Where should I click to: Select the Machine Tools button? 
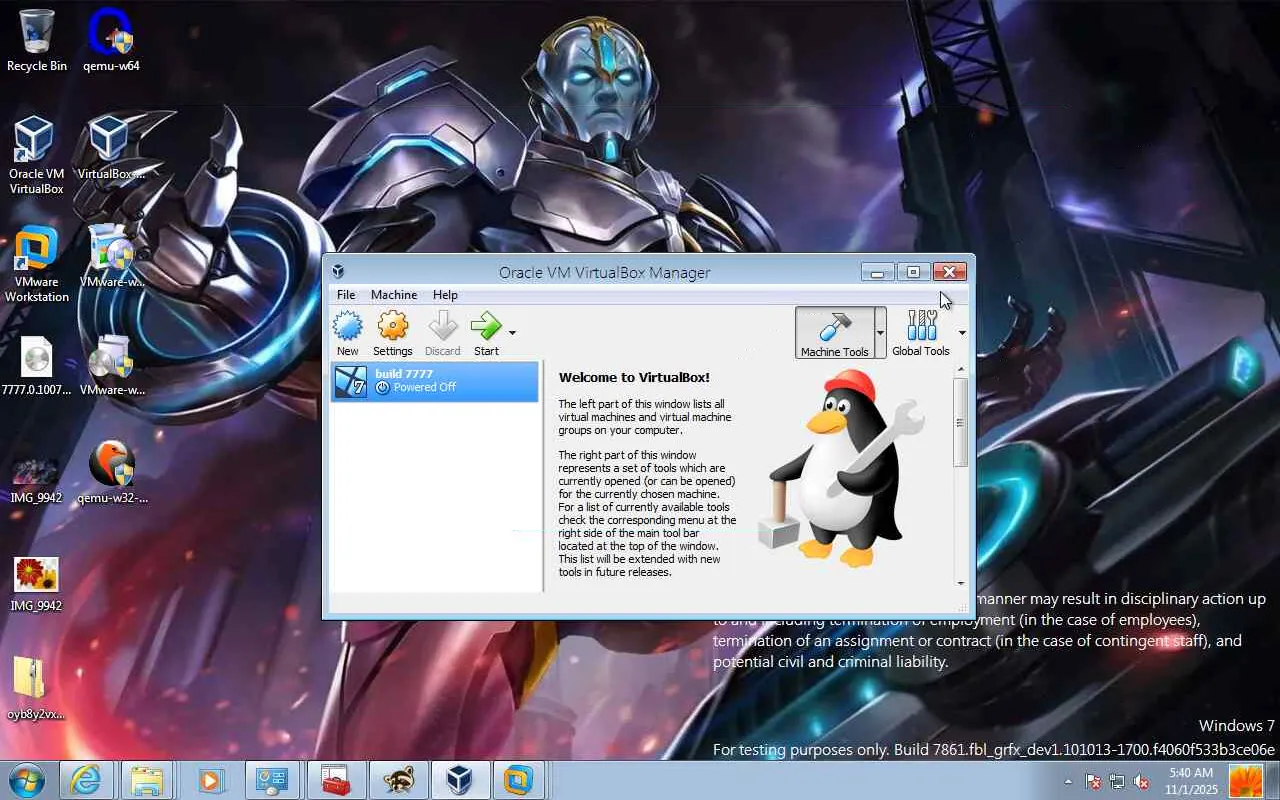point(835,333)
